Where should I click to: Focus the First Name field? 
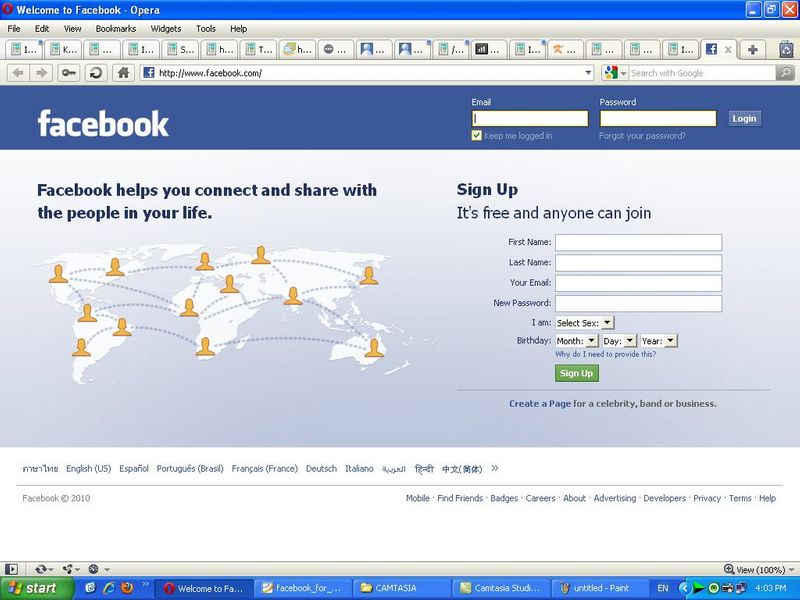[639, 242]
